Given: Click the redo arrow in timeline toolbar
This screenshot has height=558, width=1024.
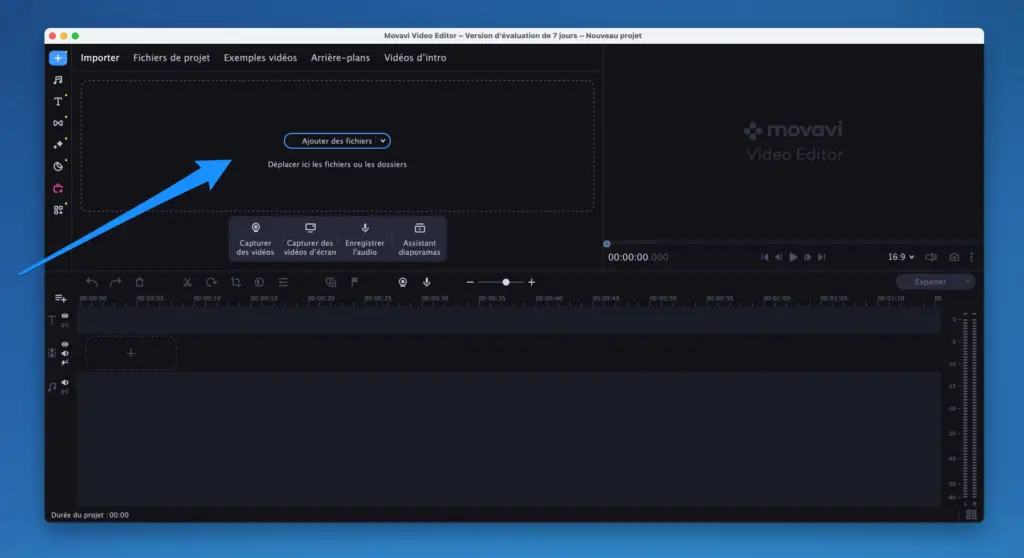Looking at the screenshot, I should point(116,282).
